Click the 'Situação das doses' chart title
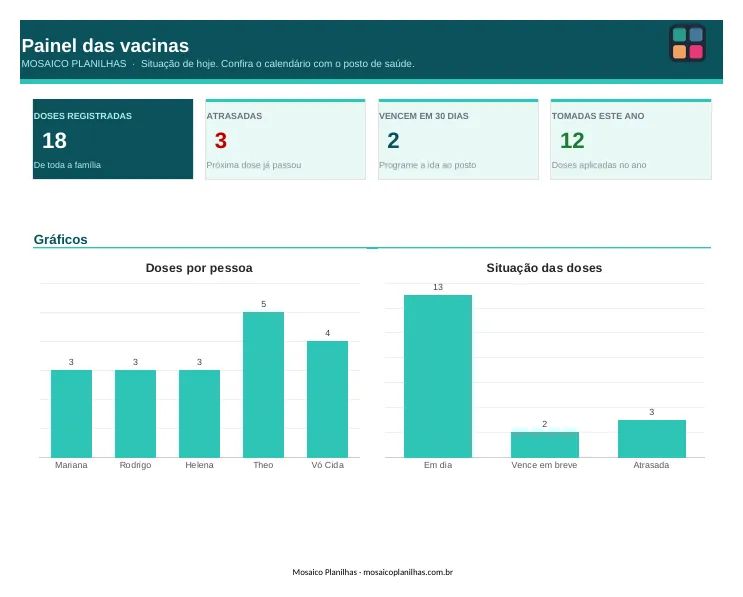This screenshot has width=743, height=597. coord(544,268)
